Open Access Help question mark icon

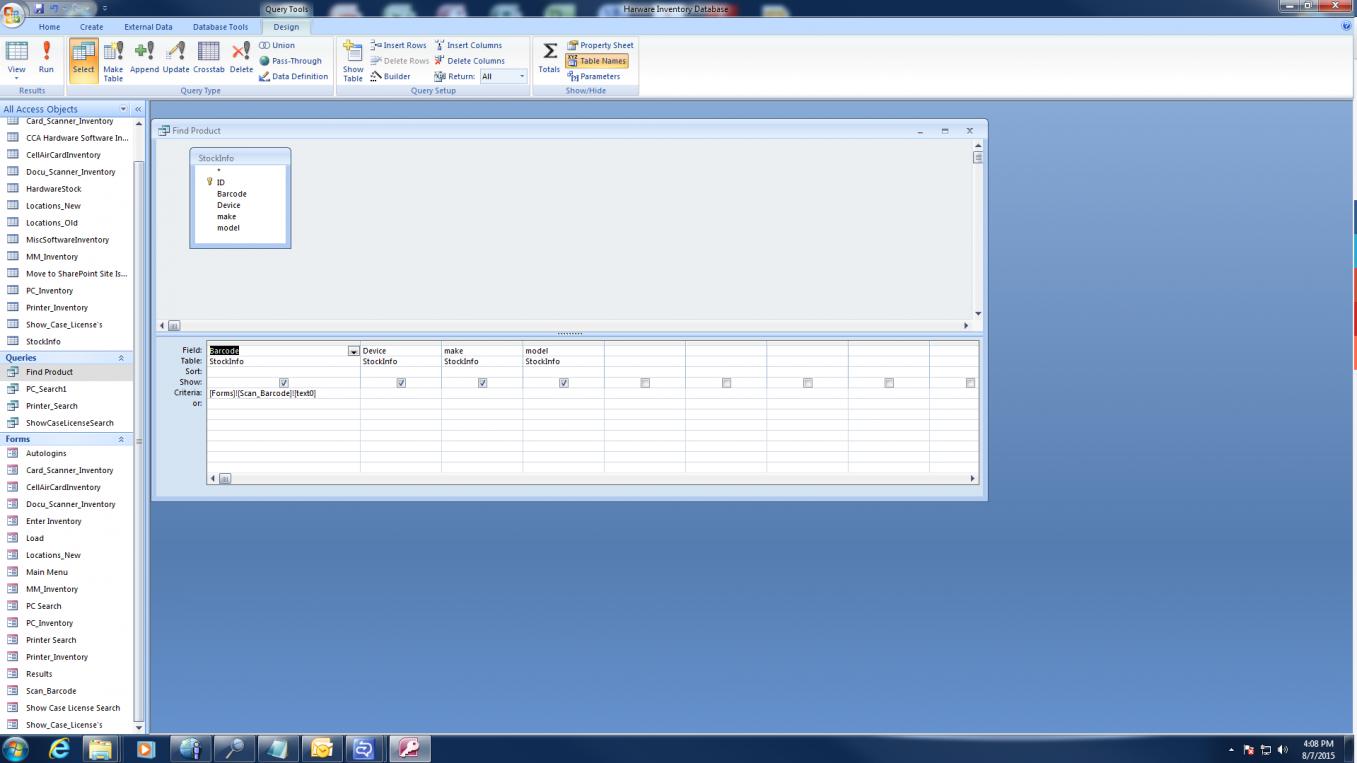pyautogui.click(x=1346, y=27)
